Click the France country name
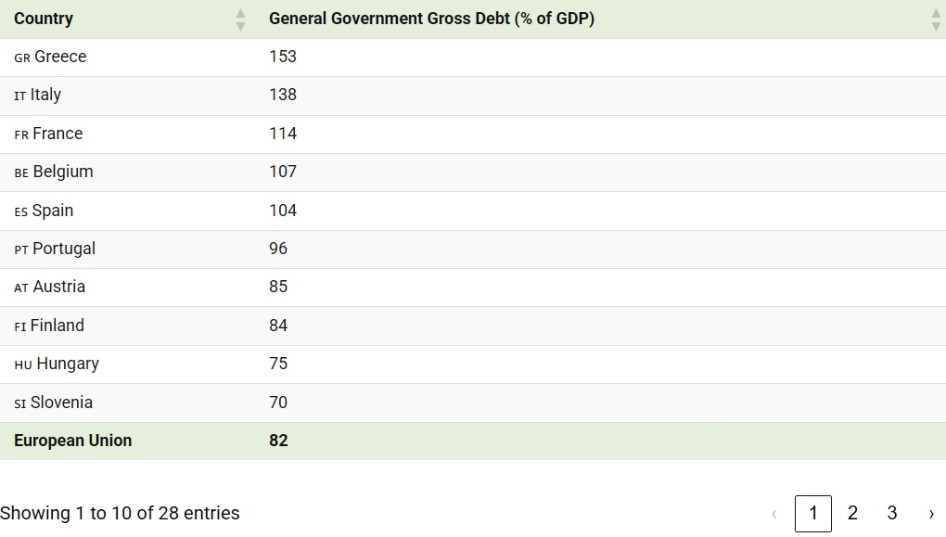Image resolution: width=946 pixels, height=537 pixels. (57, 134)
